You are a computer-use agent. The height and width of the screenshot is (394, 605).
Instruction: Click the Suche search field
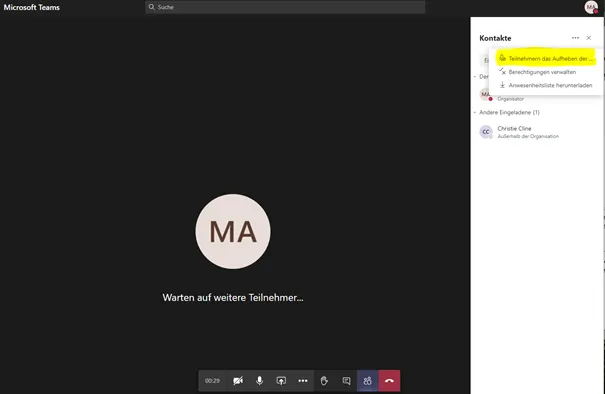285,7
